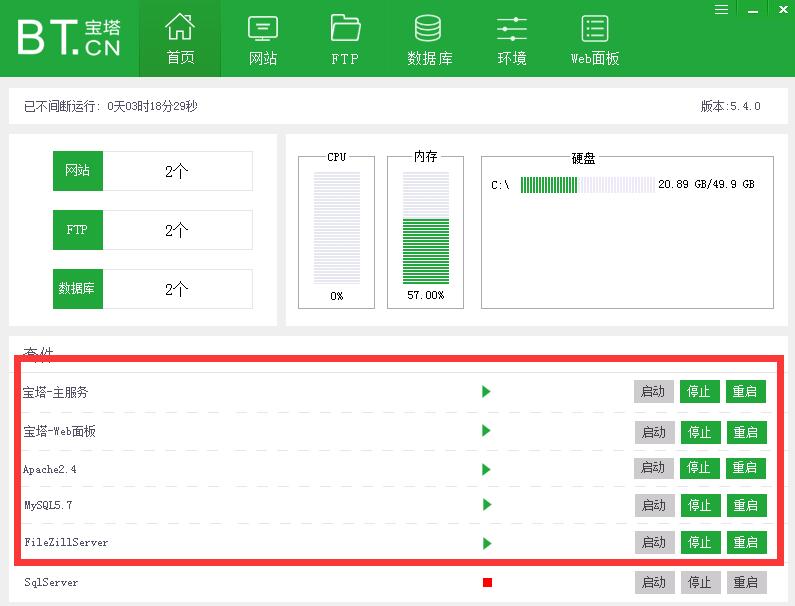Click 启动 for Apache2.4
Viewport: 795px width, 606px height.
click(654, 468)
